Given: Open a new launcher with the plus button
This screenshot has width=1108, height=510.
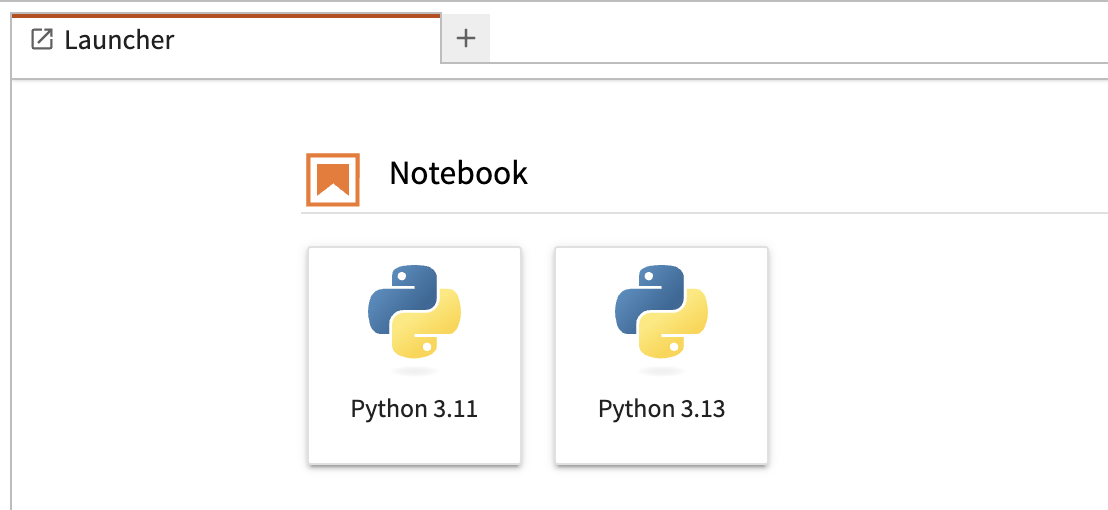Looking at the screenshot, I should pyautogui.click(x=466, y=39).
